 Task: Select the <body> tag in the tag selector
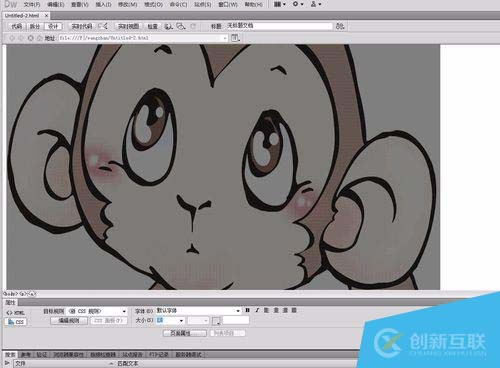[11, 294]
